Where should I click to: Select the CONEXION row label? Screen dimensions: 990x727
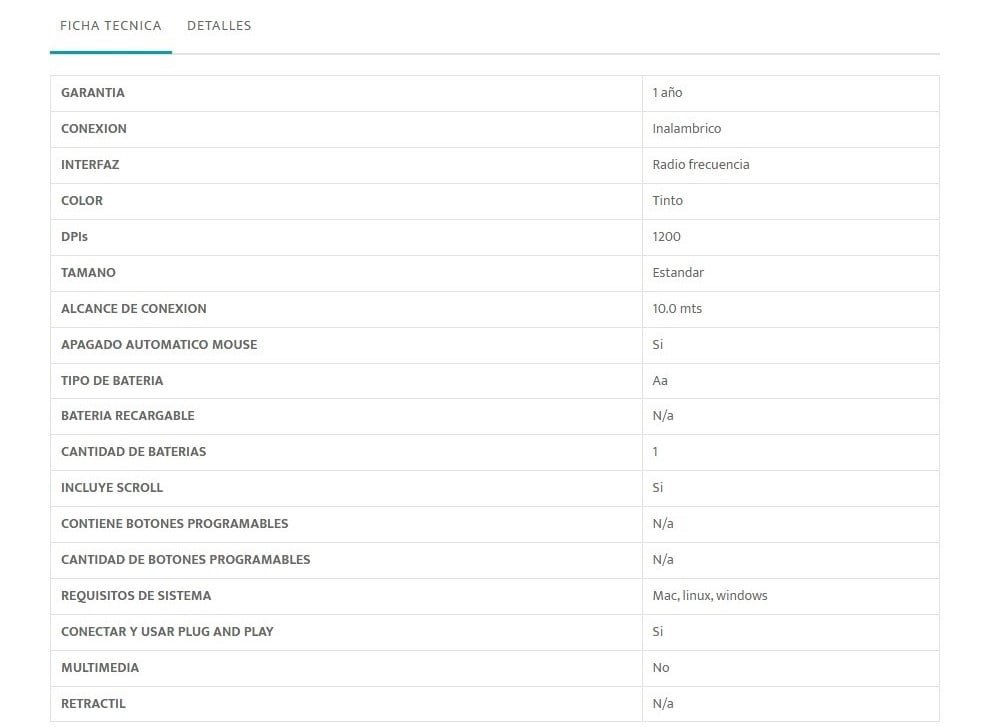(93, 129)
